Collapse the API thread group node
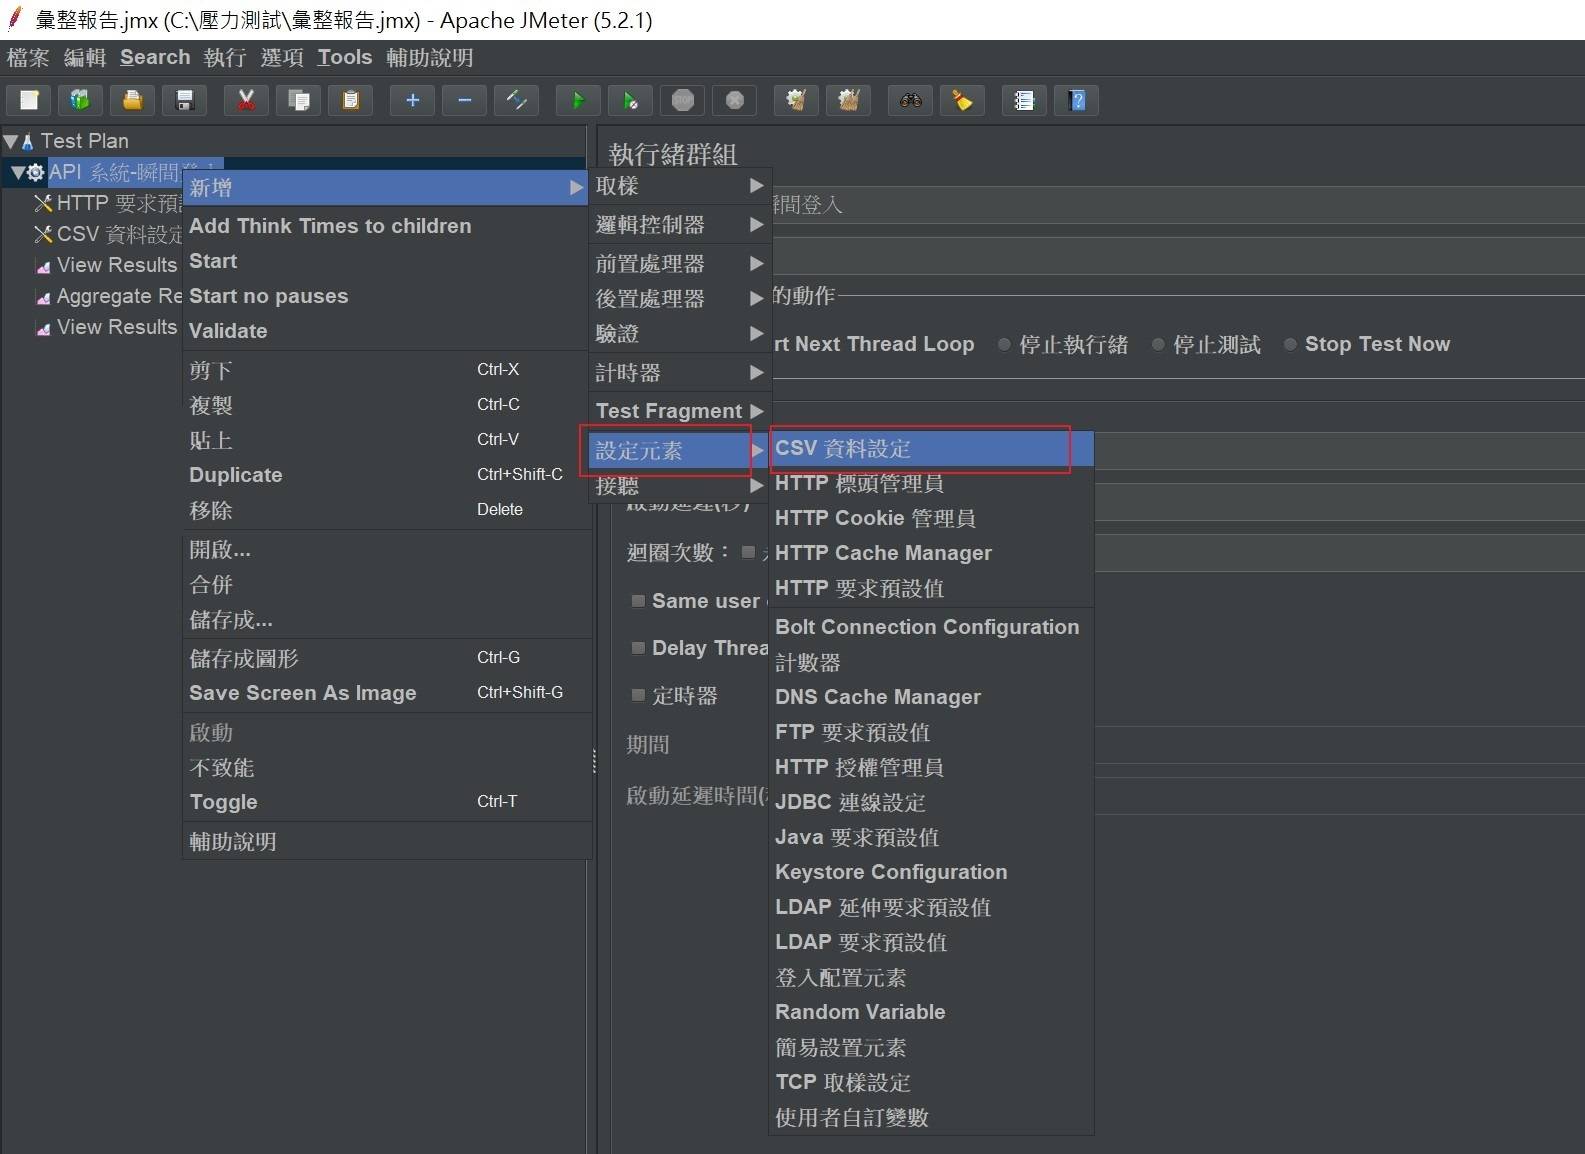Viewport: 1585px width, 1154px height. tap(17, 172)
